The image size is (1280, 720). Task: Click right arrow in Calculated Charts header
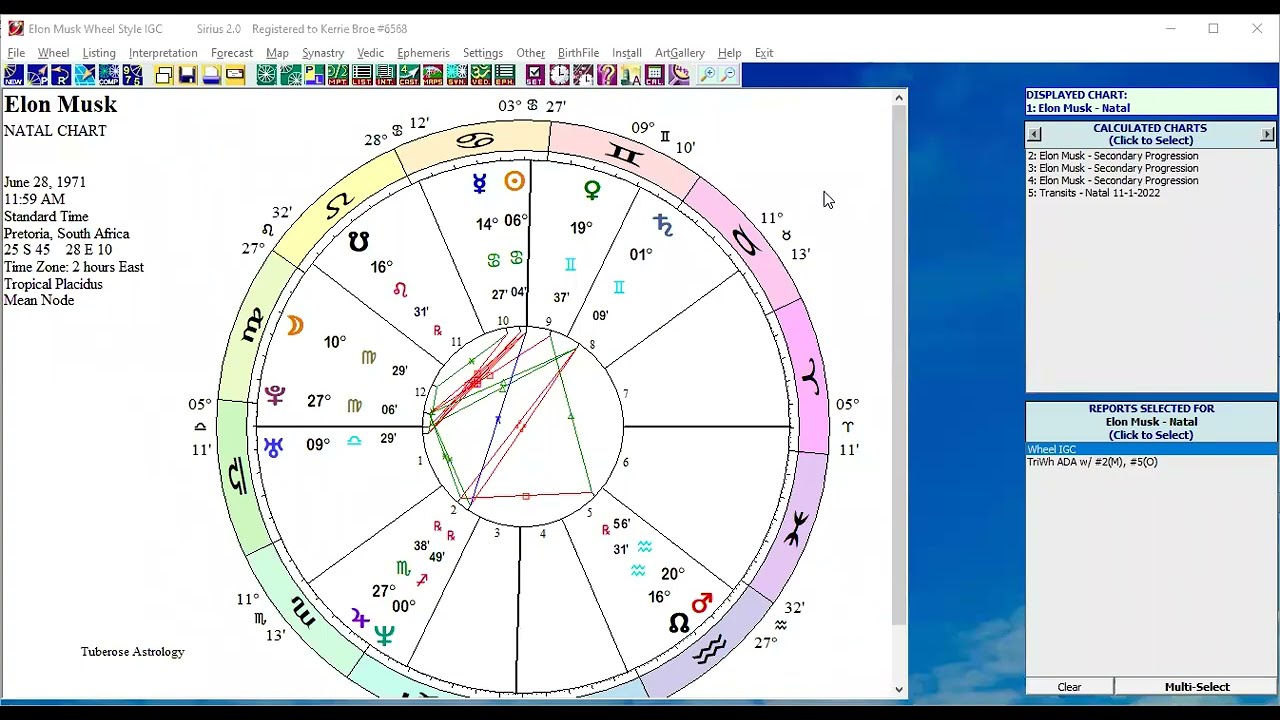[x=1267, y=134]
